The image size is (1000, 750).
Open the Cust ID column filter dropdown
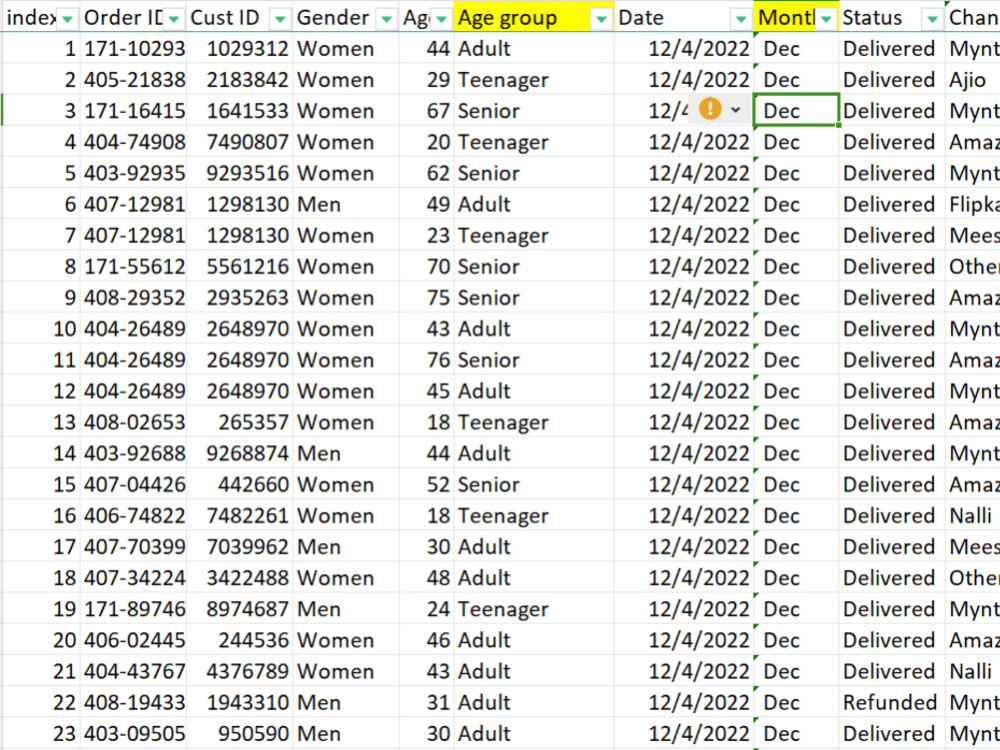[280, 20]
